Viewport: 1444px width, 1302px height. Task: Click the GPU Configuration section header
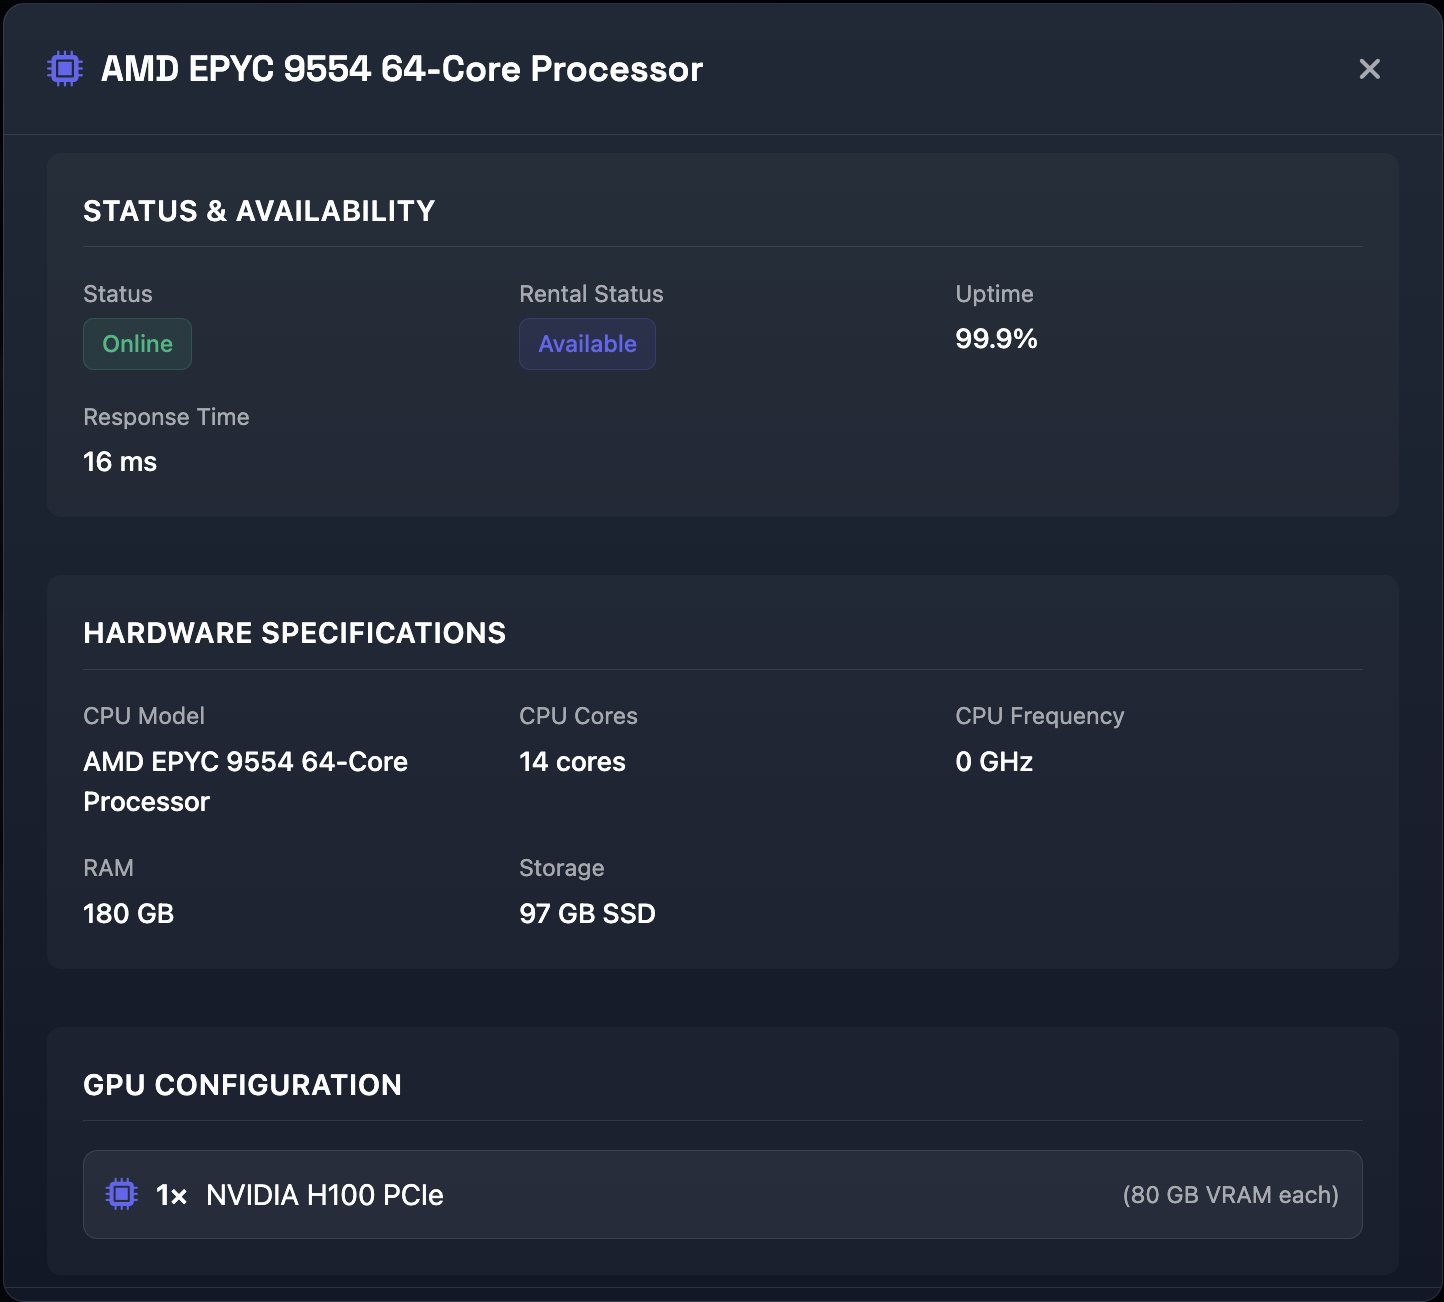pos(243,1085)
